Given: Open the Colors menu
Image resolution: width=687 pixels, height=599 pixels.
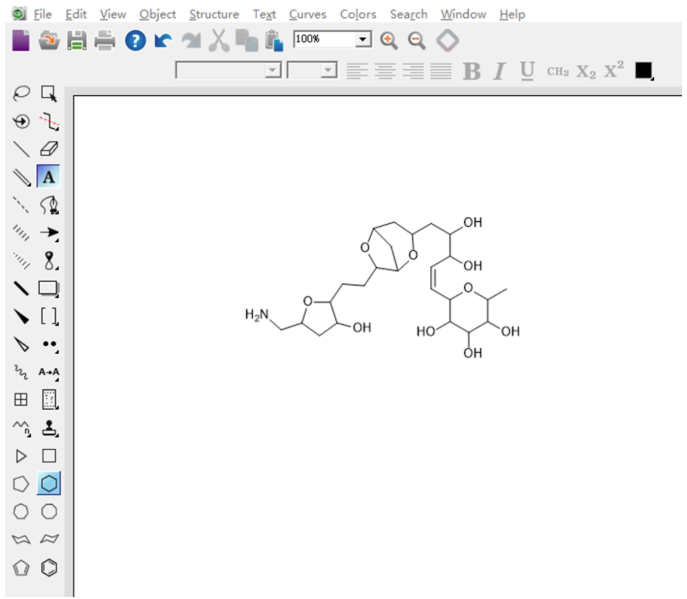Looking at the screenshot, I should click(x=358, y=14).
